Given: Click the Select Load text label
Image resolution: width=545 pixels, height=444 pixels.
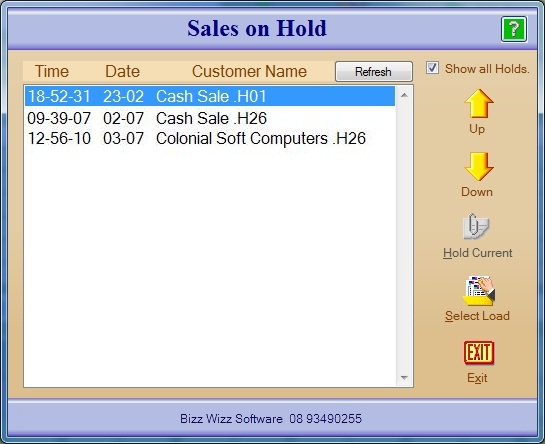Looking at the screenshot, I should tap(477, 316).
